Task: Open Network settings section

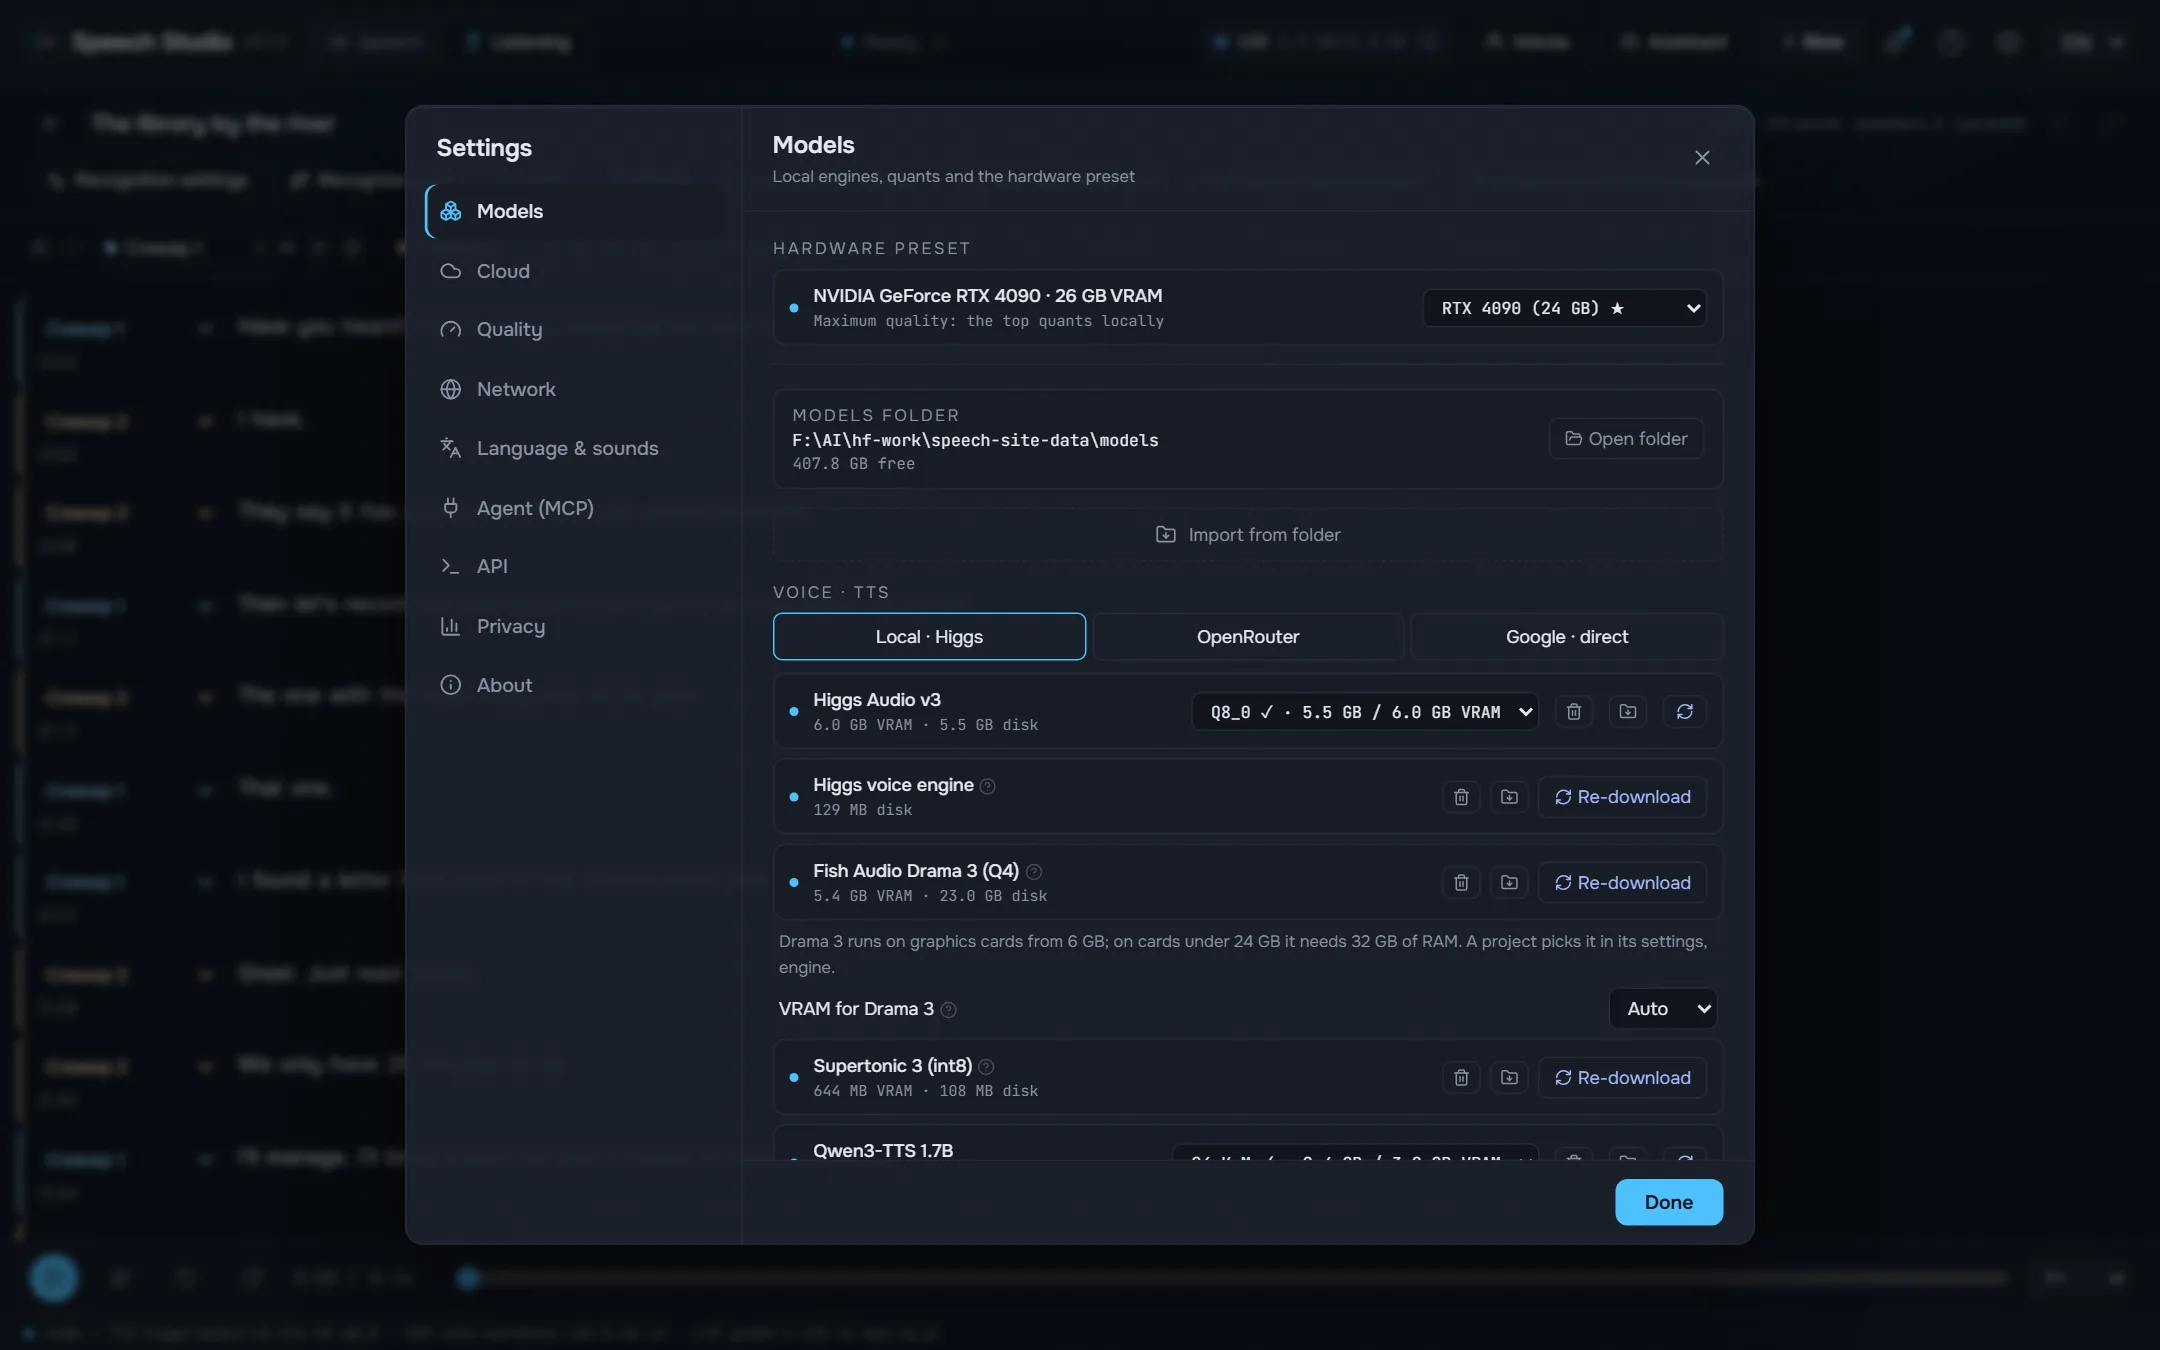Action: point(575,389)
